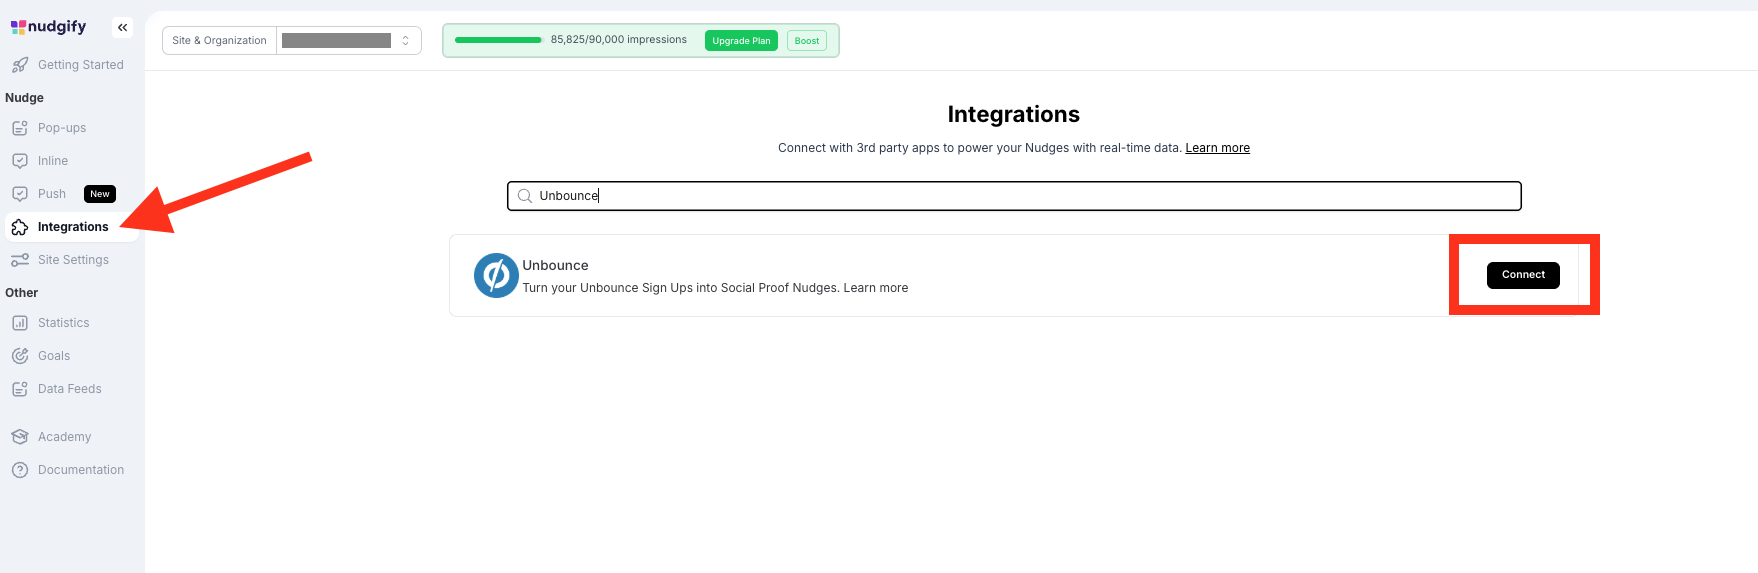
Task: Click the Inline sidebar icon
Action: tap(20, 161)
